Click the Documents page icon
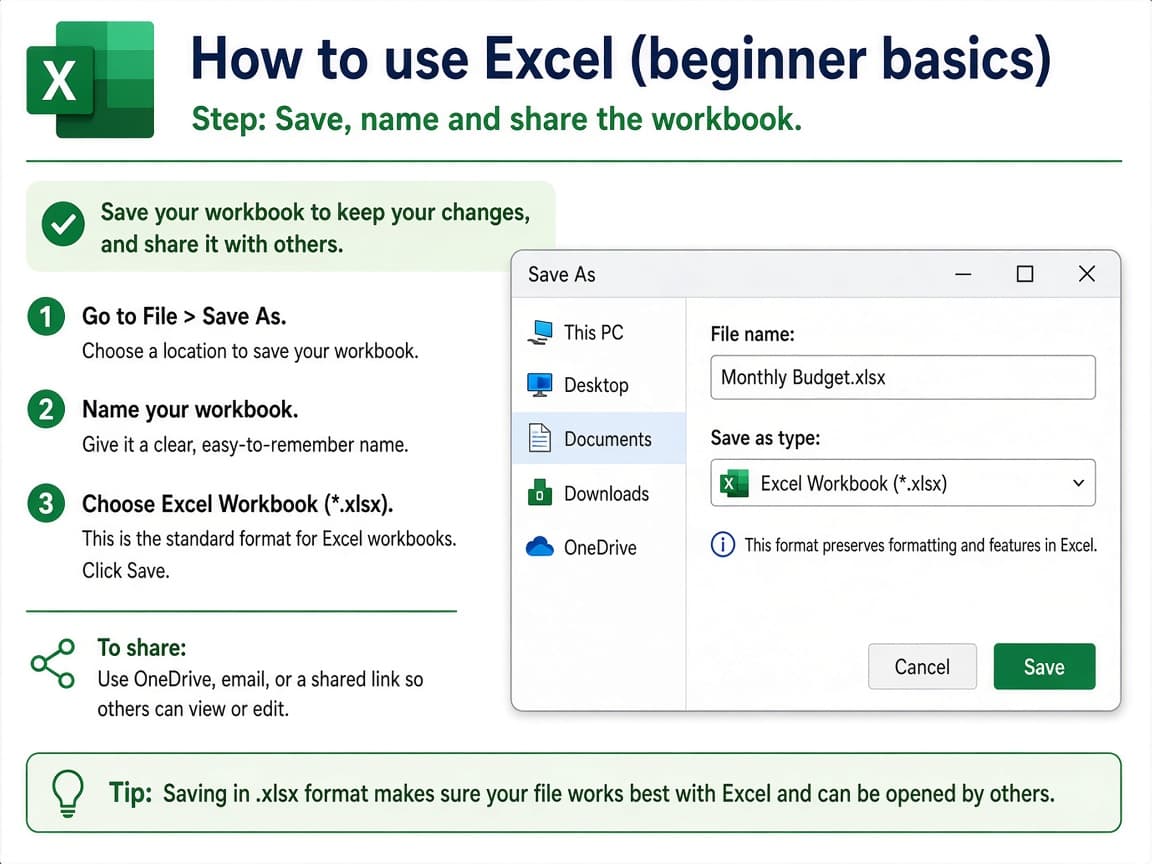The image size is (1152, 864). tap(540, 439)
